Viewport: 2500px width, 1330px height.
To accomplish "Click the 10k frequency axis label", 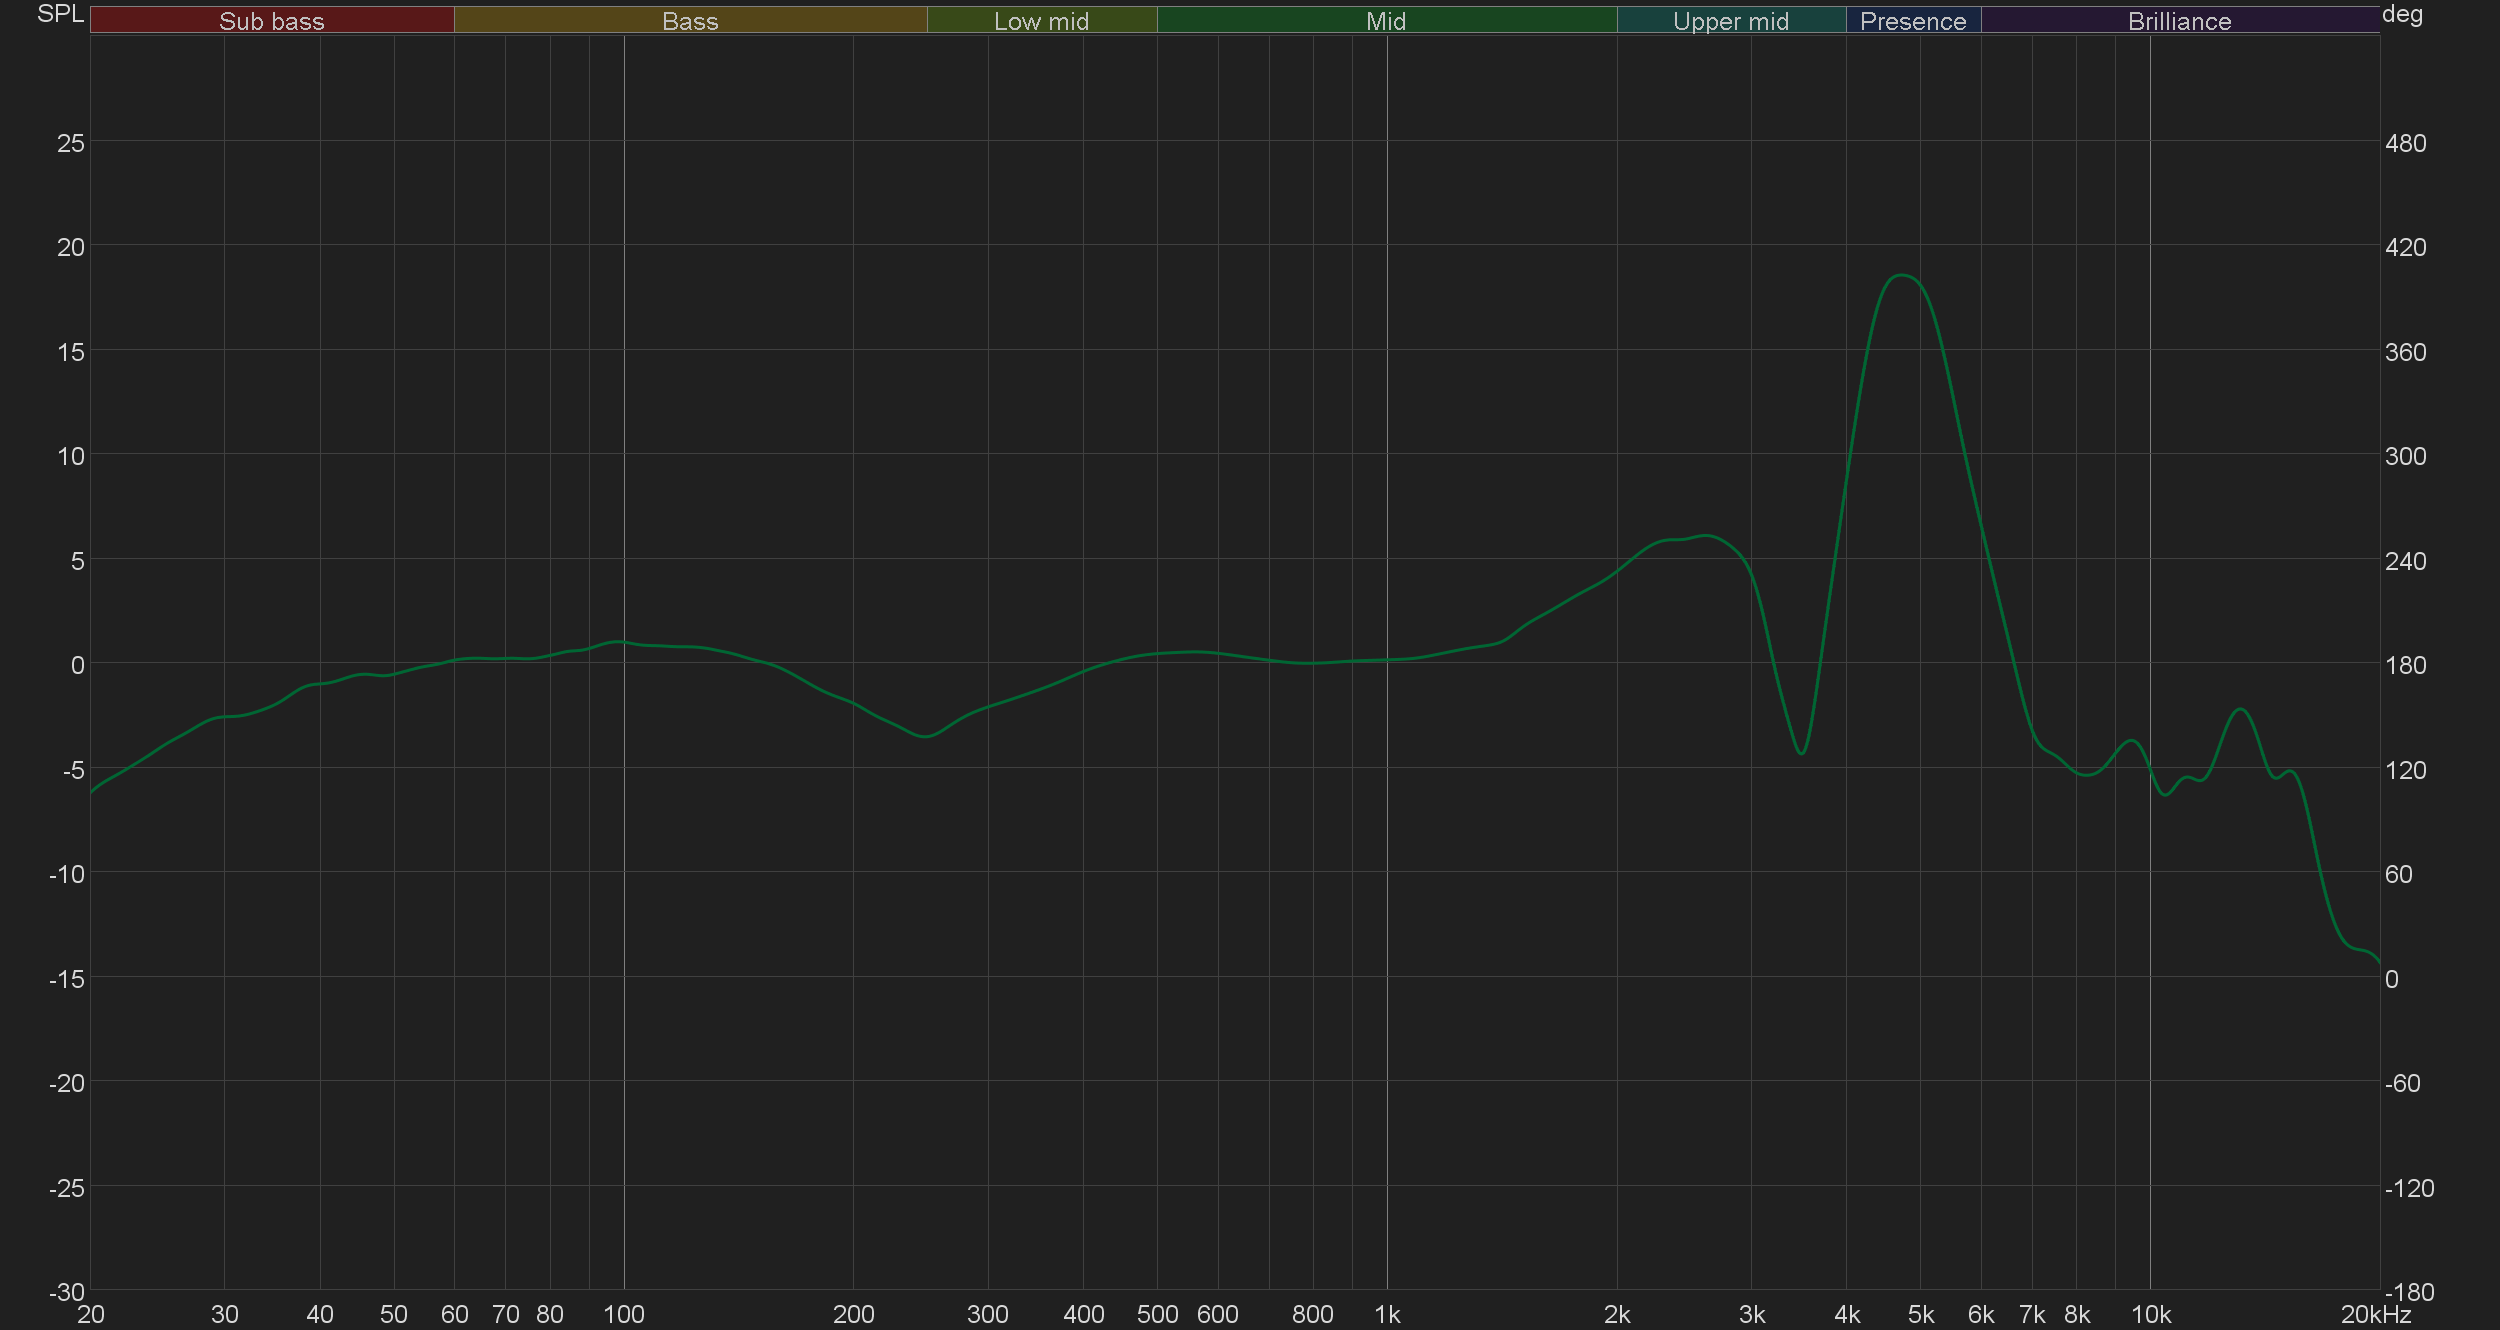I will (x=2151, y=1315).
